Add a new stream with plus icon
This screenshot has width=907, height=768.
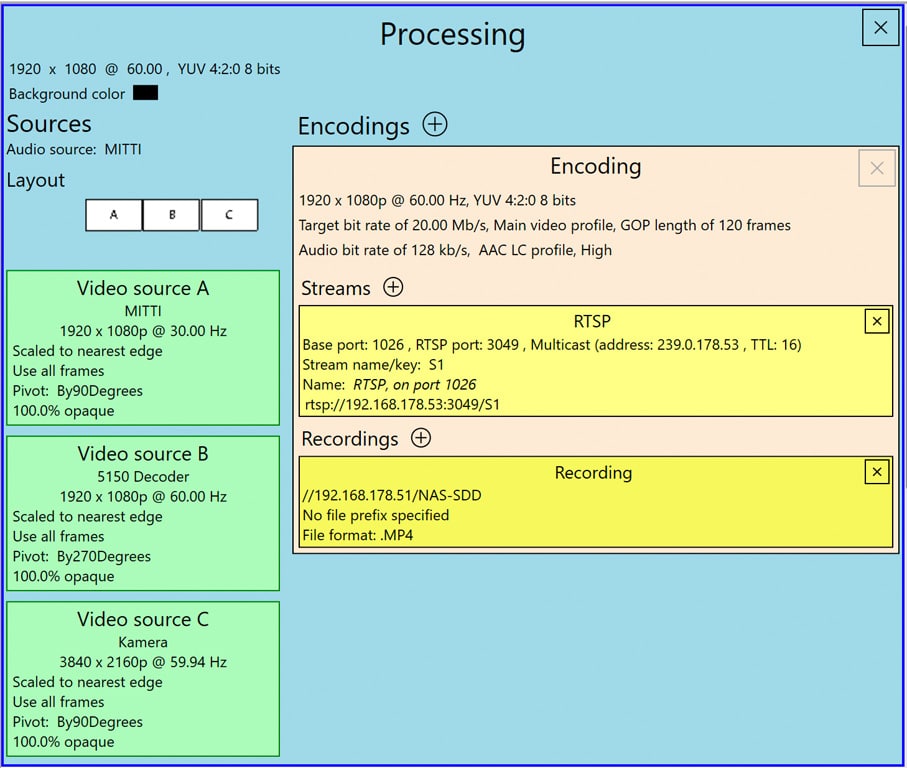pos(394,288)
